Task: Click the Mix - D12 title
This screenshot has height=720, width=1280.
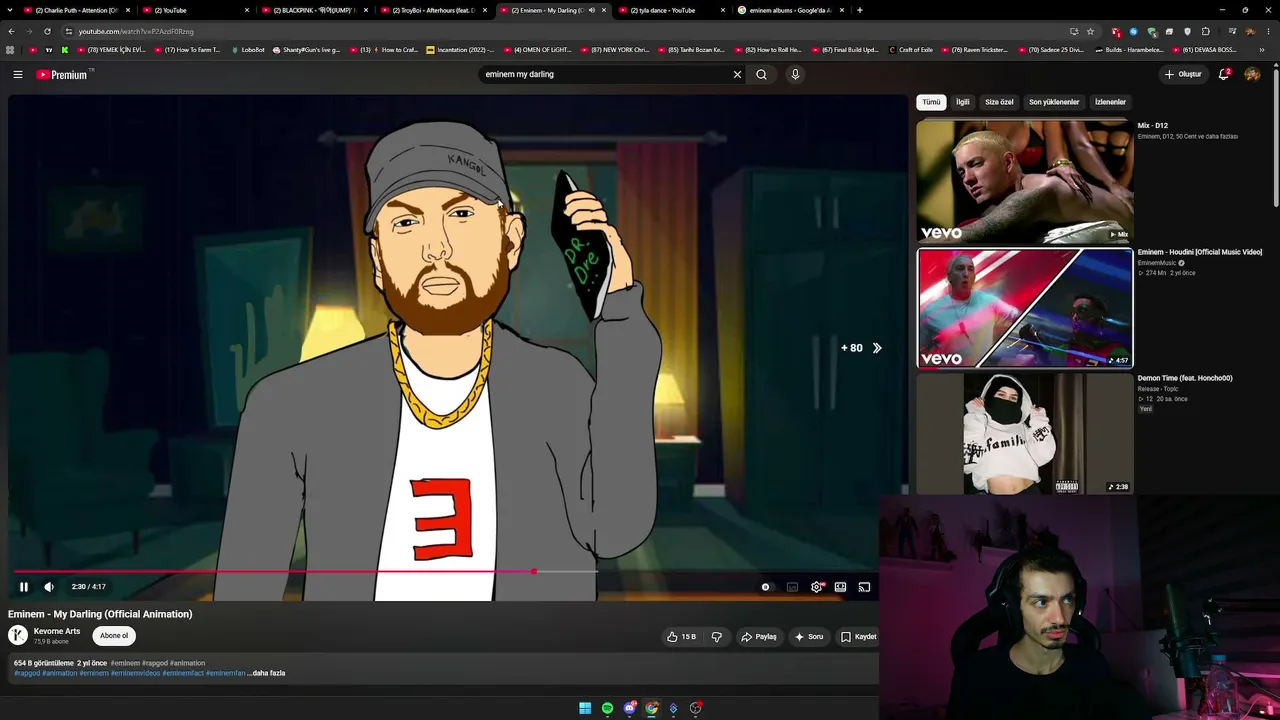Action: tap(1152, 126)
